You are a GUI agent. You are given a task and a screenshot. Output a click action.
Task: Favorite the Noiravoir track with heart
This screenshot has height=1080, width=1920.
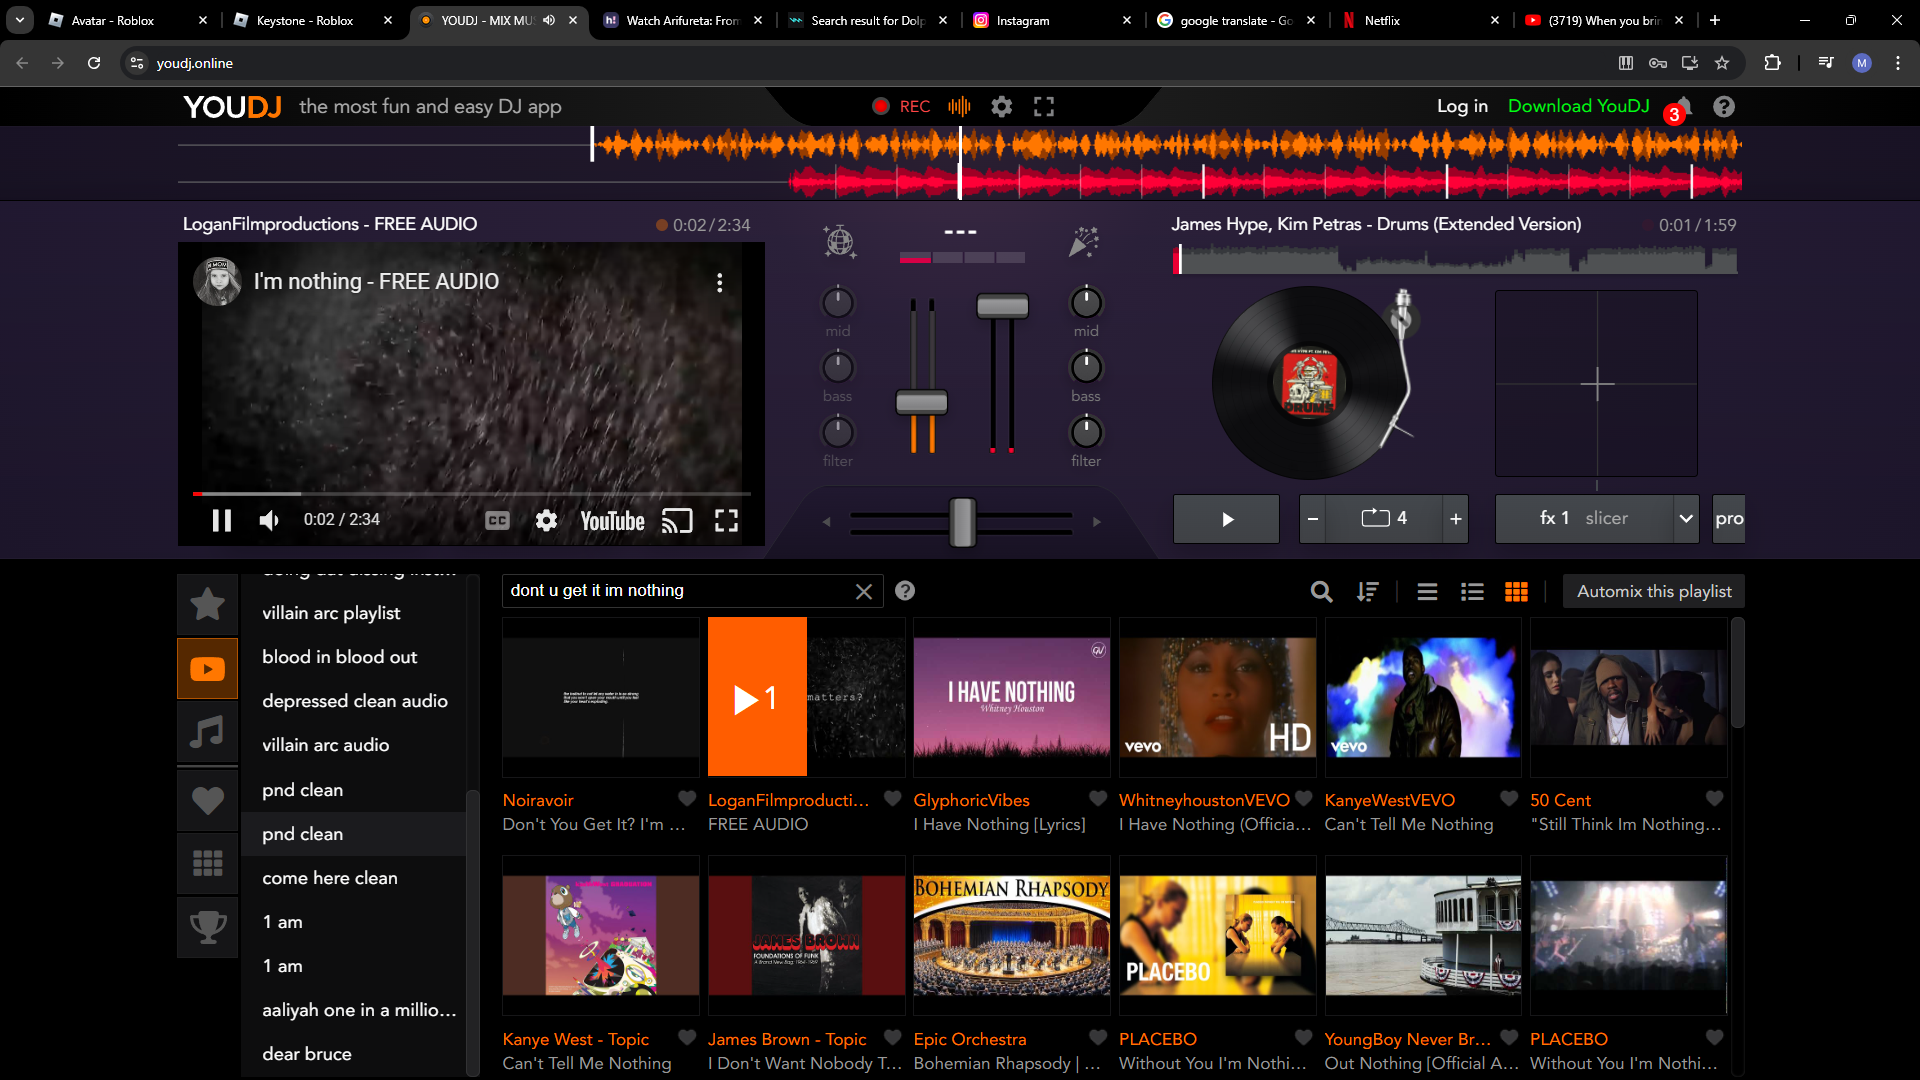(x=687, y=799)
